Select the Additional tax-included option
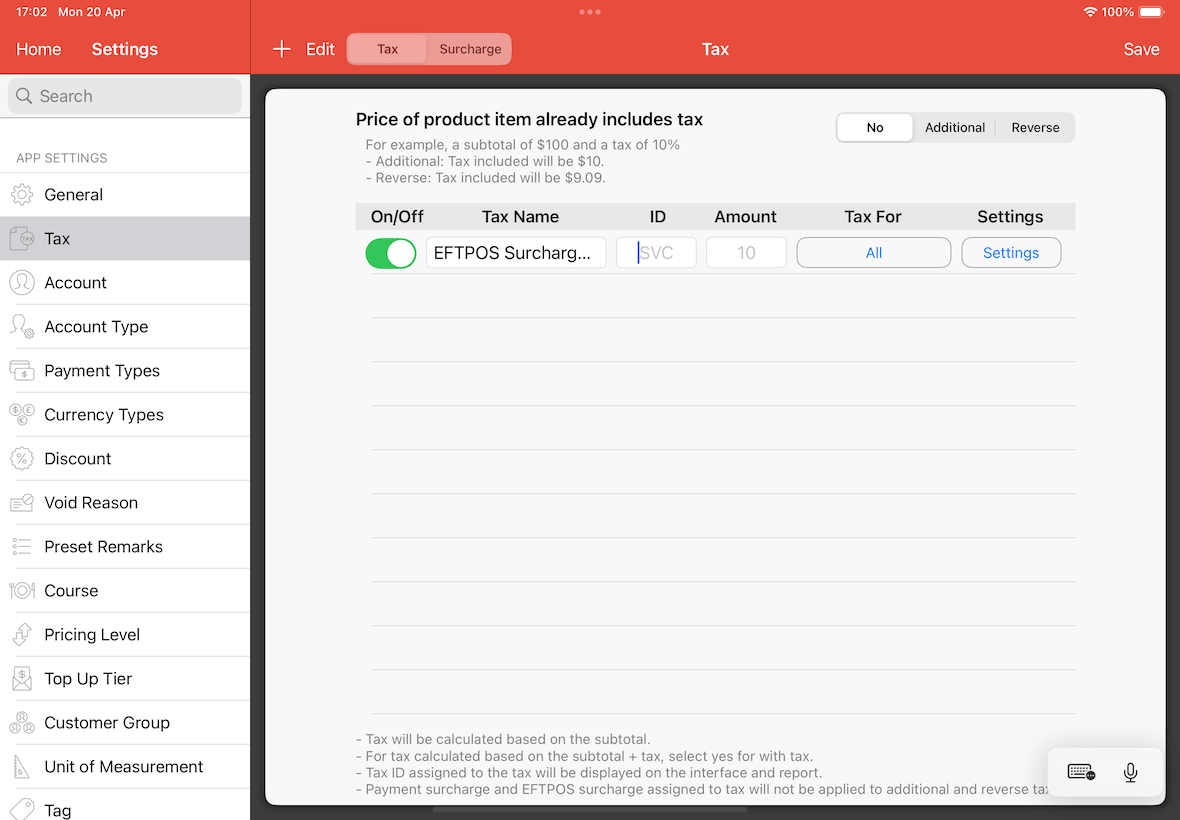The width and height of the screenshot is (1180, 820). [954, 128]
